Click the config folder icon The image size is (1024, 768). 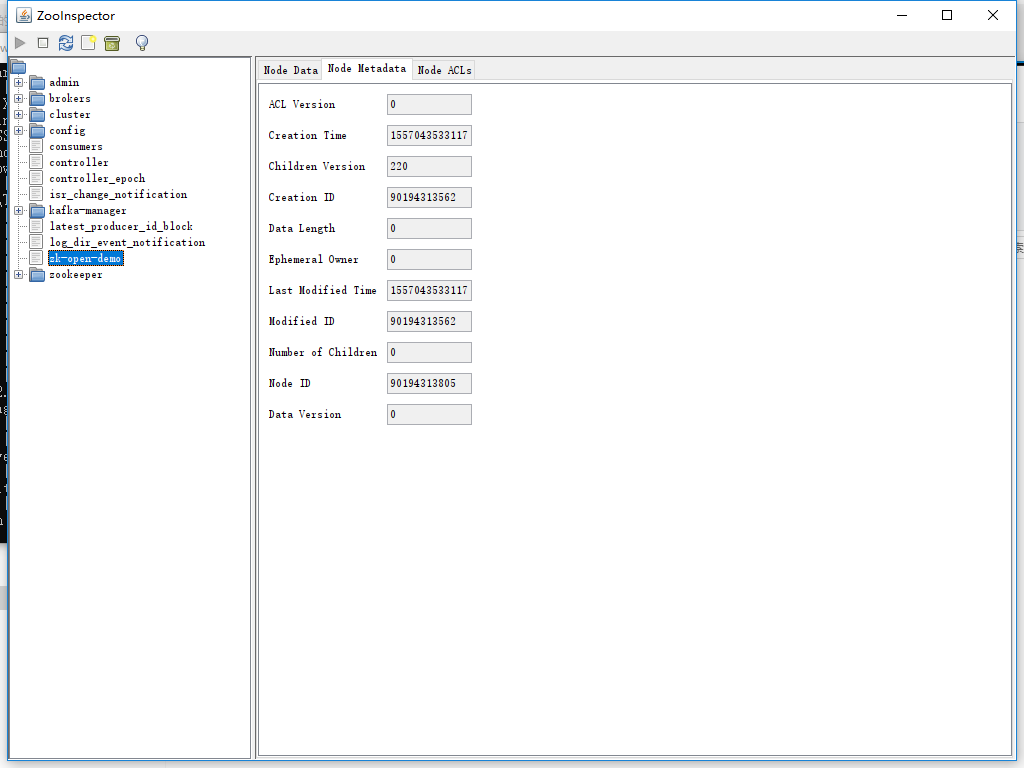(37, 131)
